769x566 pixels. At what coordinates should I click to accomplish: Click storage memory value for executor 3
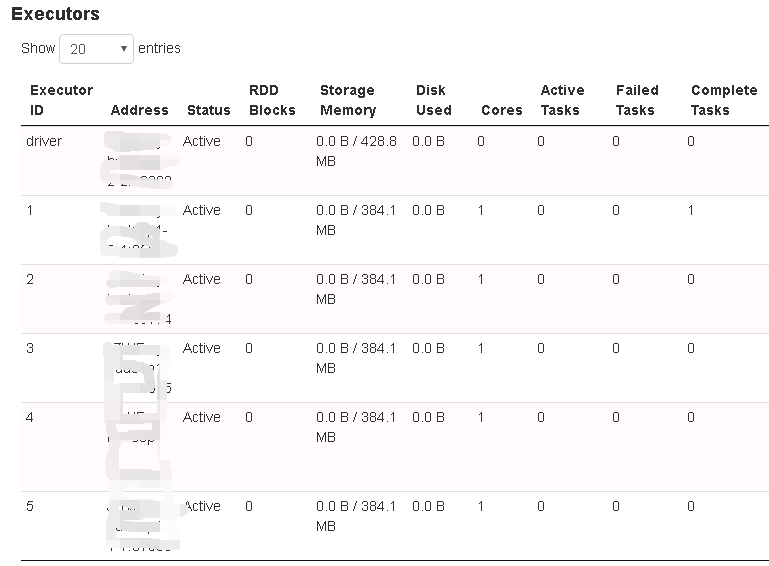click(356, 358)
